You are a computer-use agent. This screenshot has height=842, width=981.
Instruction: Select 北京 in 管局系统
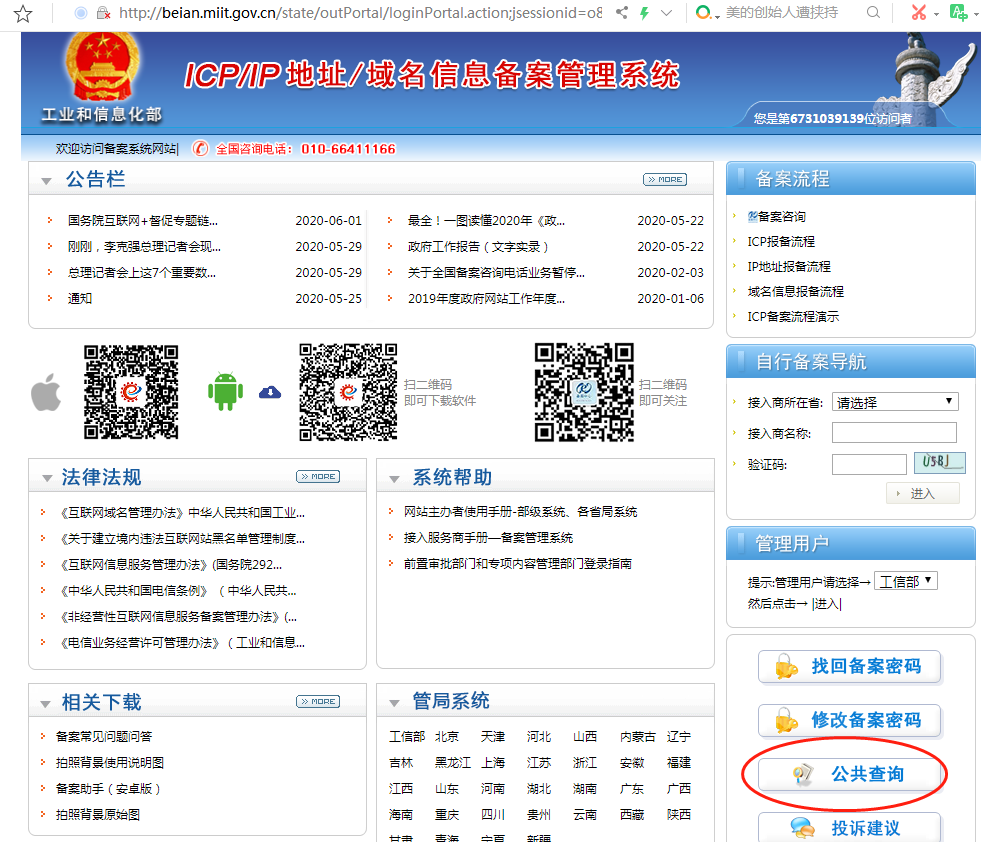click(447, 736)
